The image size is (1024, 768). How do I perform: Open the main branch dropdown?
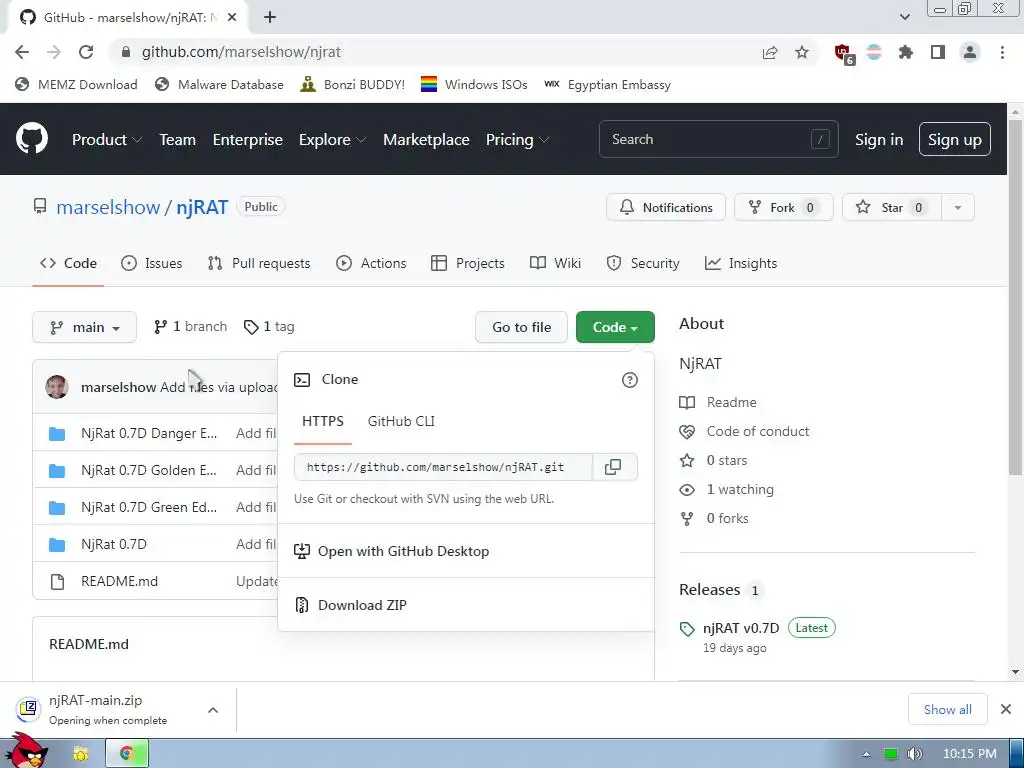point(84,327)
